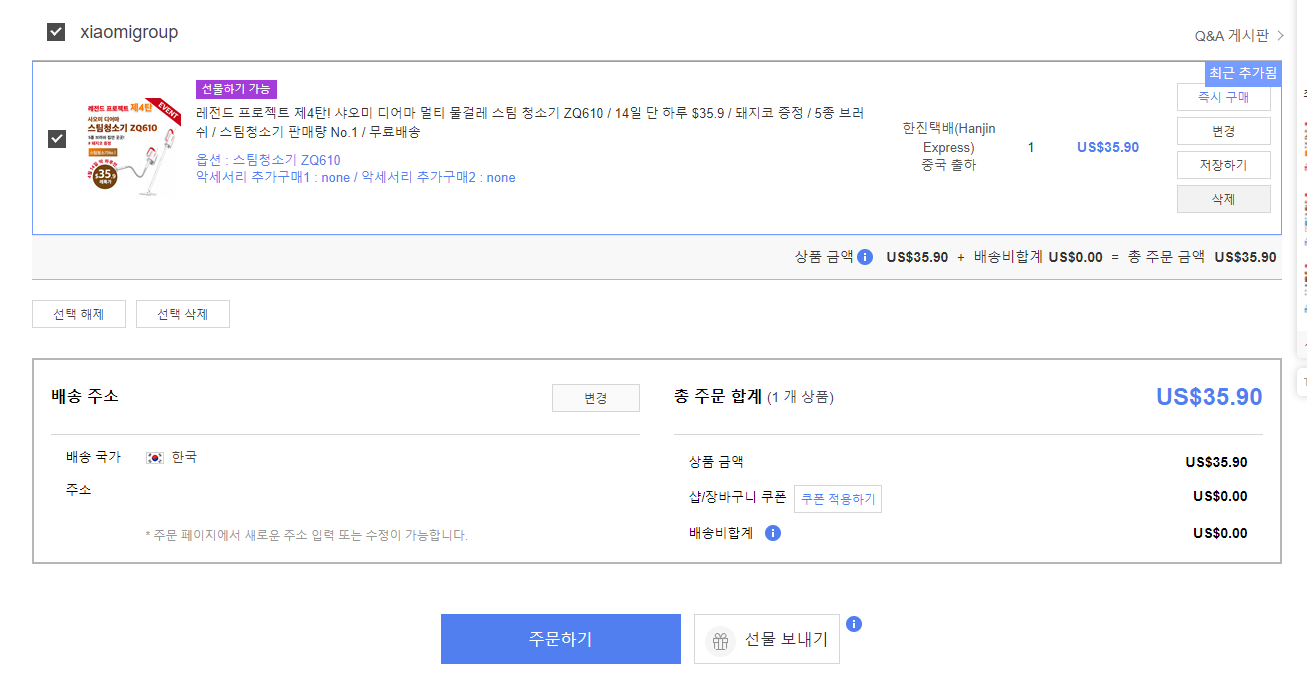This screenshot has height=679, width=1307.
Task: Place the order with 주문하기 button
Action: coord(561,639)
